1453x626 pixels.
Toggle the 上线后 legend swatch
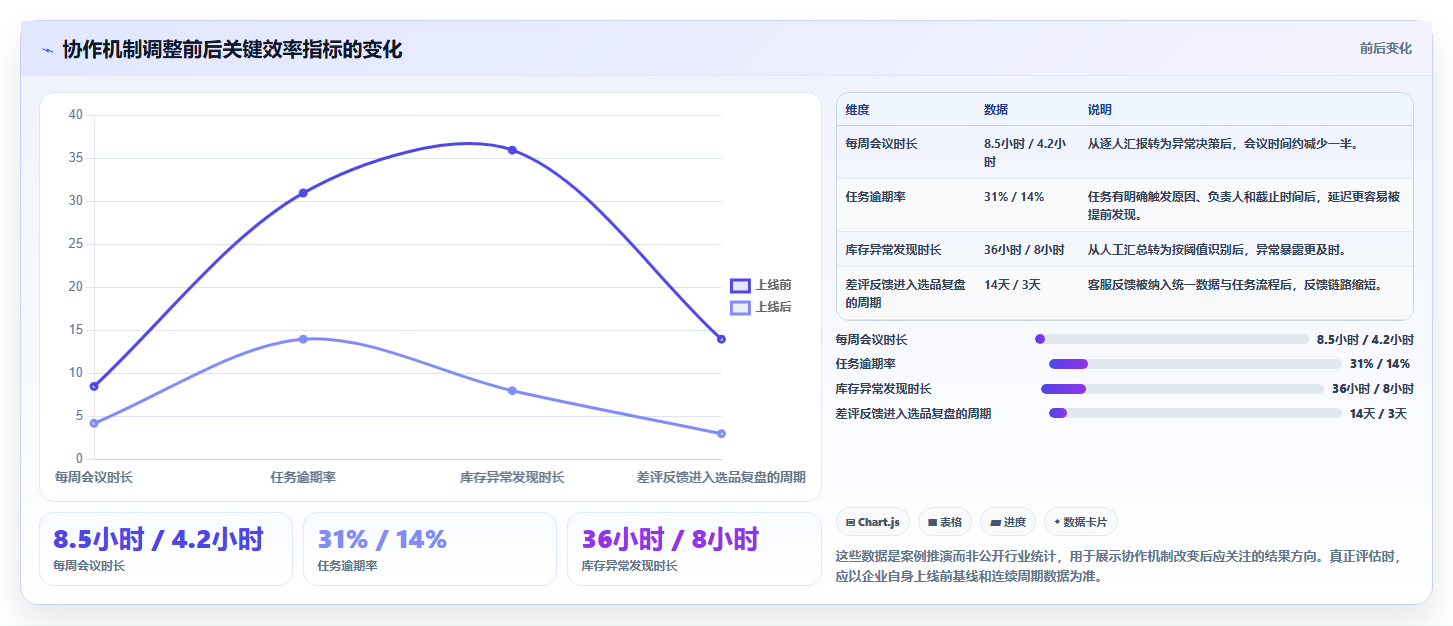(740, 307)
